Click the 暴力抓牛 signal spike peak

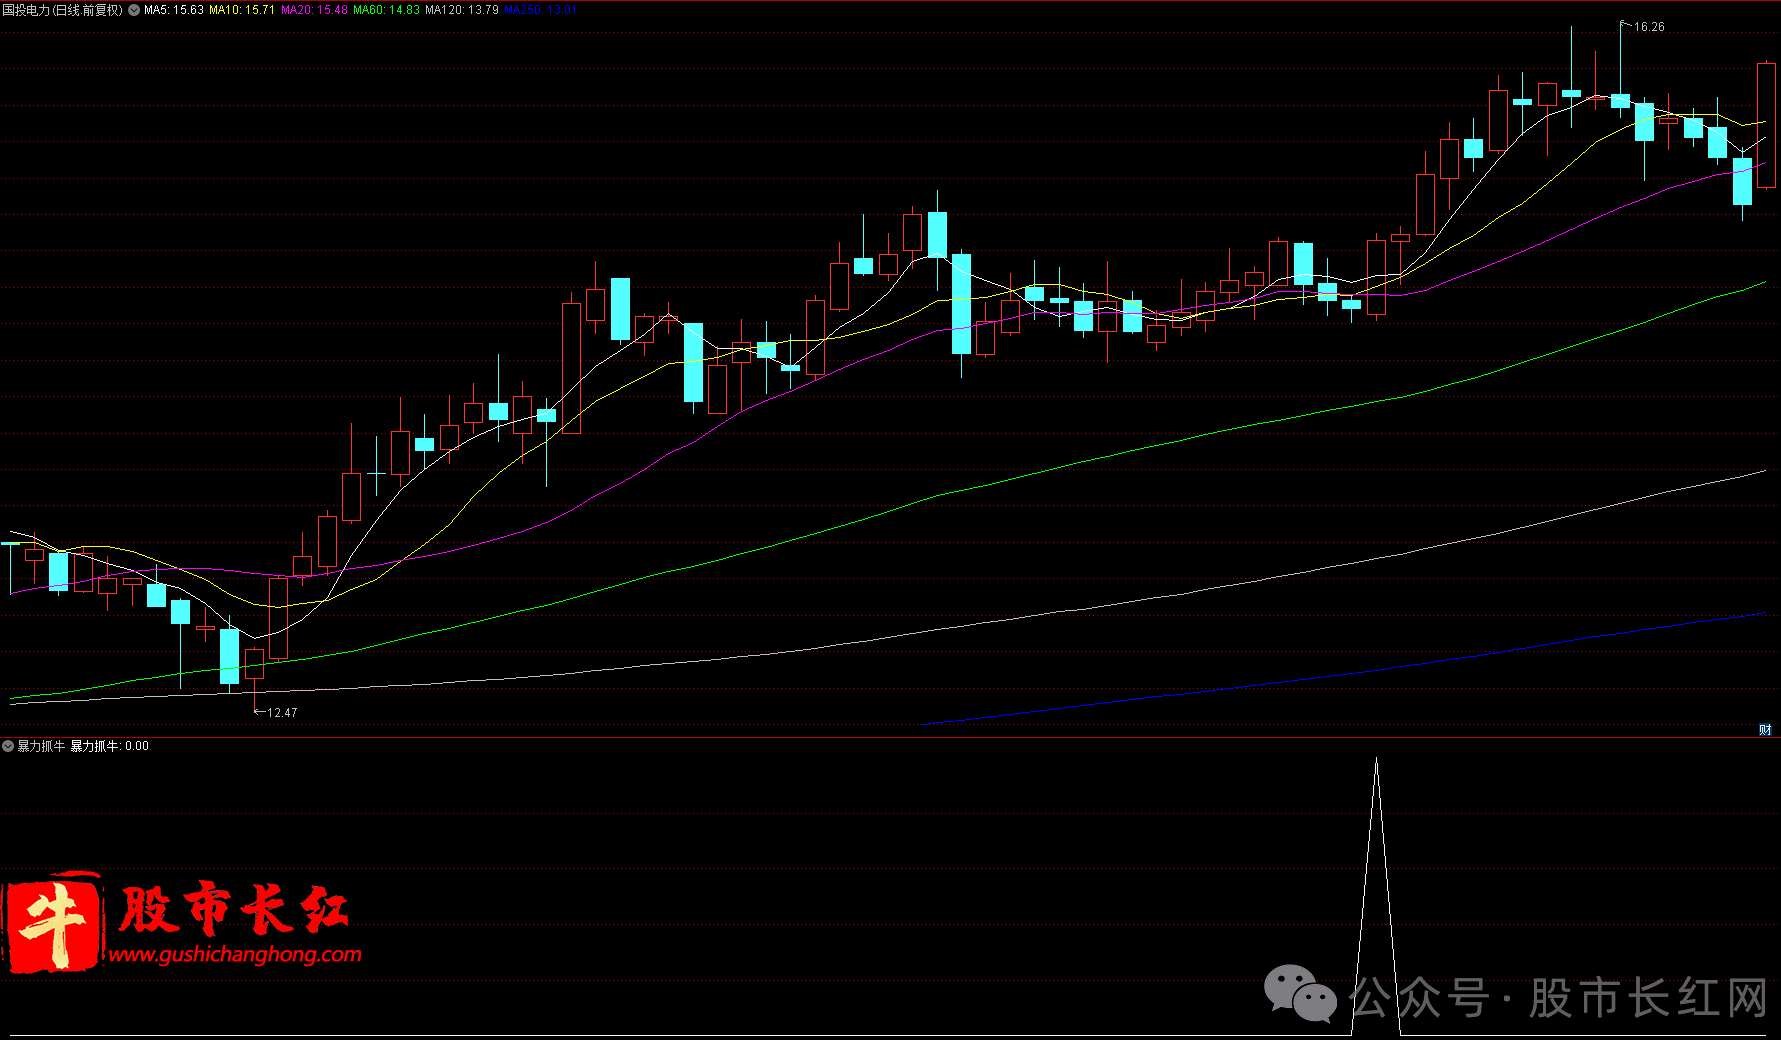point(1376,761)
